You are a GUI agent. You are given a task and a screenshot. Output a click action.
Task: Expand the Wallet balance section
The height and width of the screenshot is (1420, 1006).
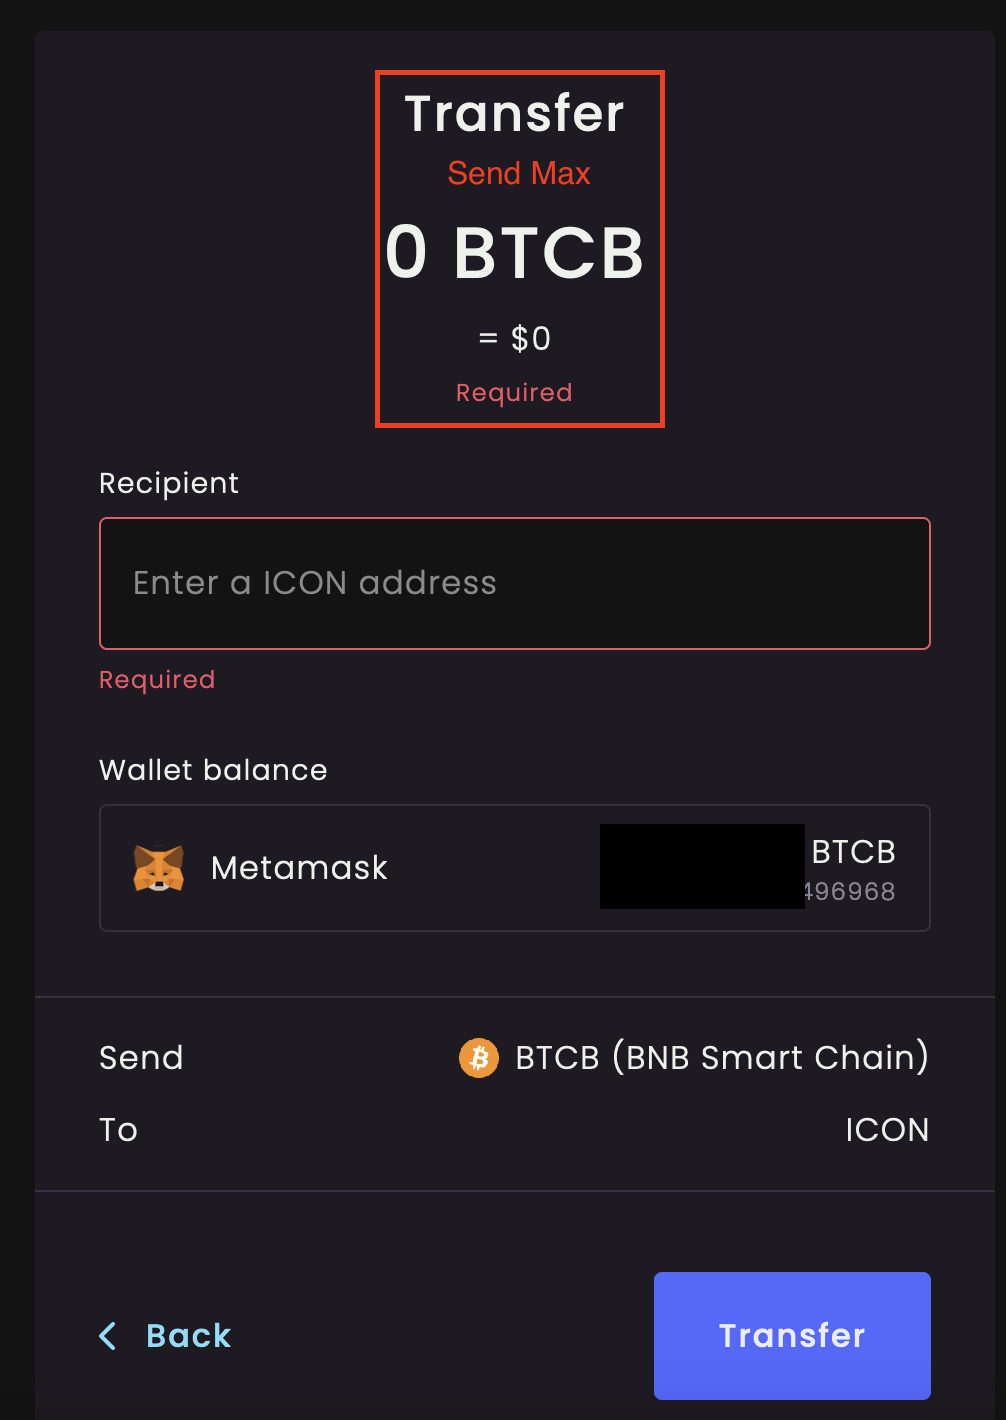213,770
